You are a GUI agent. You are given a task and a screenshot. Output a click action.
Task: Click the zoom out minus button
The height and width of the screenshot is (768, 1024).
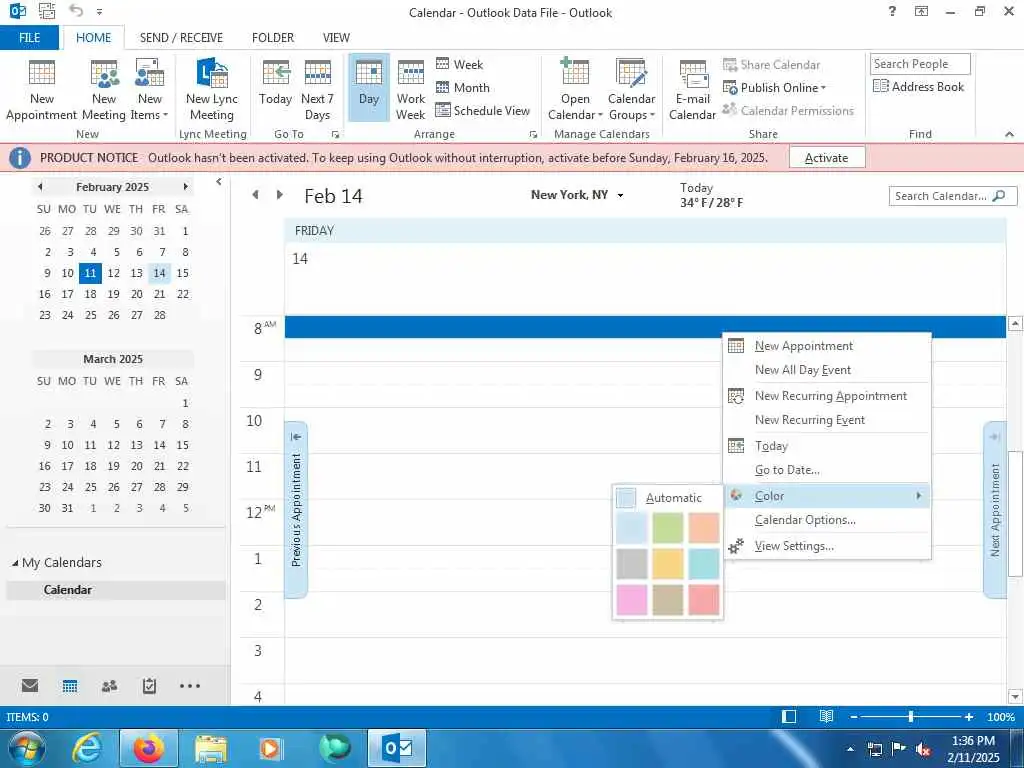[854, 717]
